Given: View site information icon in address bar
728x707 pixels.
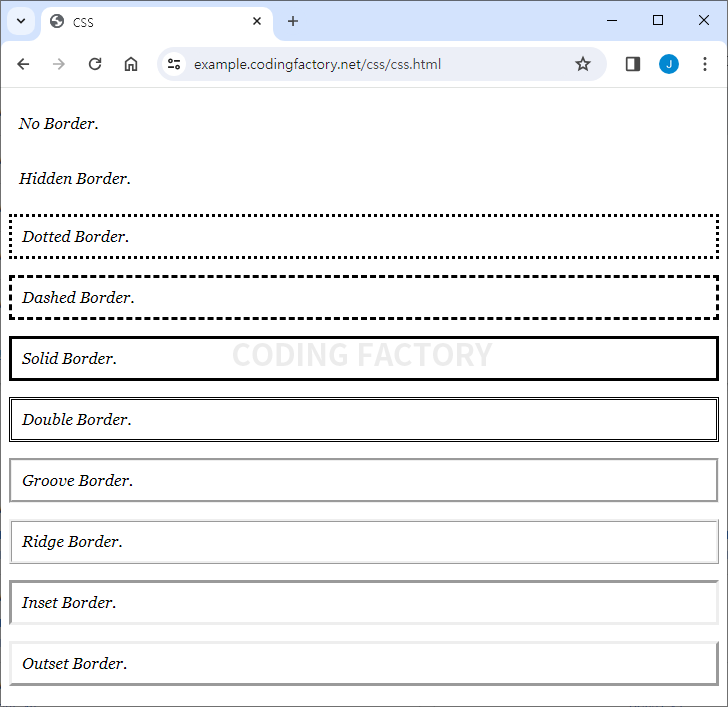Looking at the screenshot, I should 174,64.
